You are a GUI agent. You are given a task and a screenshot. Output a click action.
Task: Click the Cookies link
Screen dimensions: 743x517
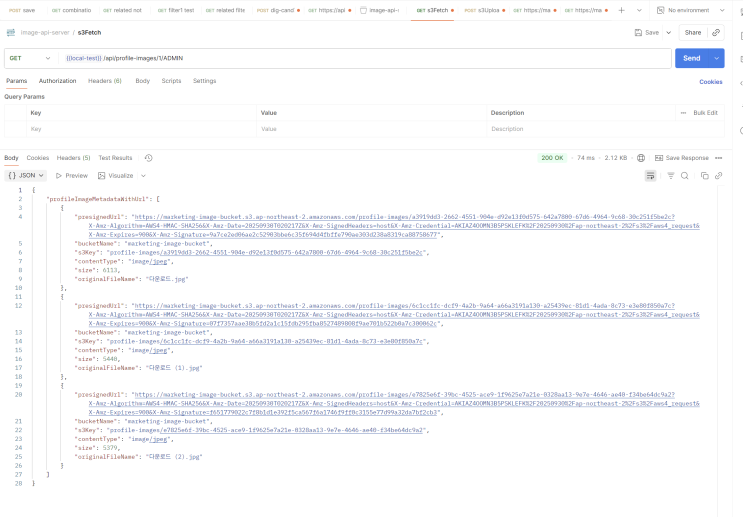pos(711,82)
